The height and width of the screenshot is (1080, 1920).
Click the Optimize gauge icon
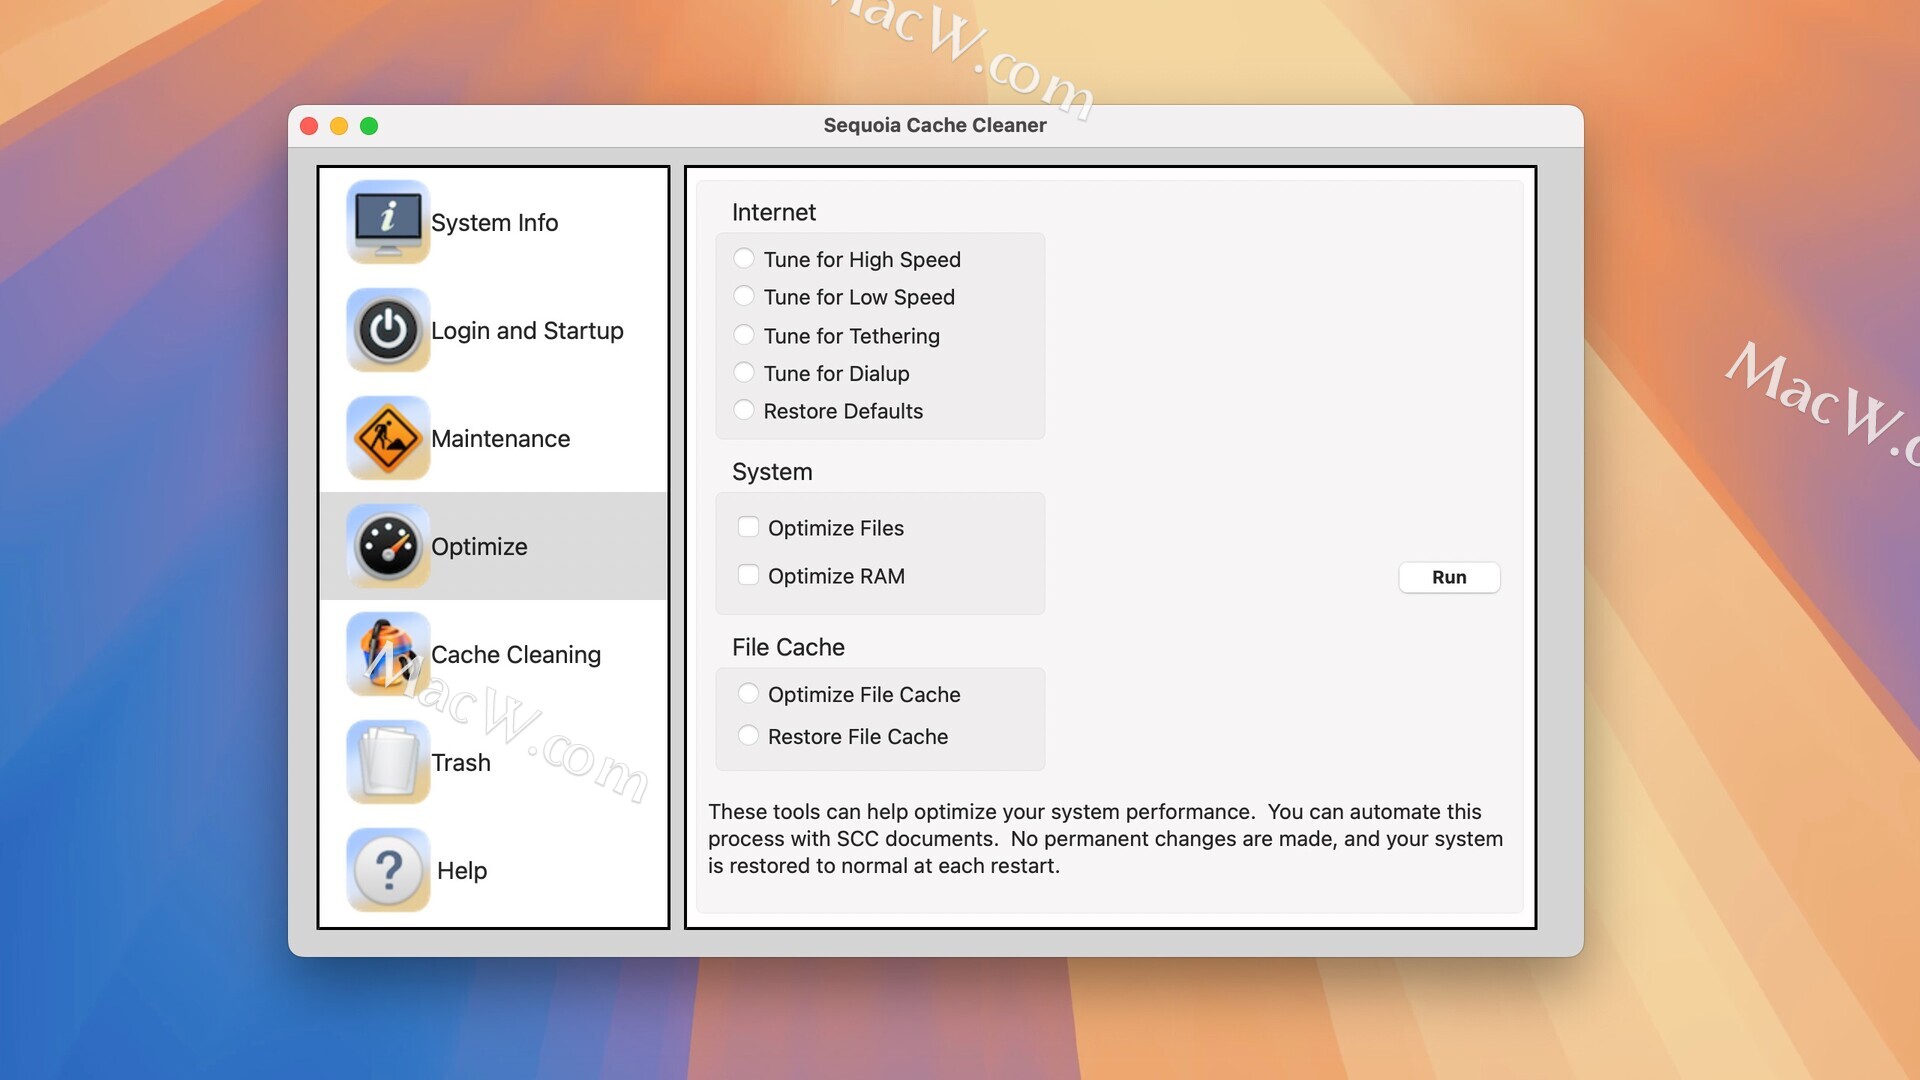pyautogui.click(x=388, y=546)
